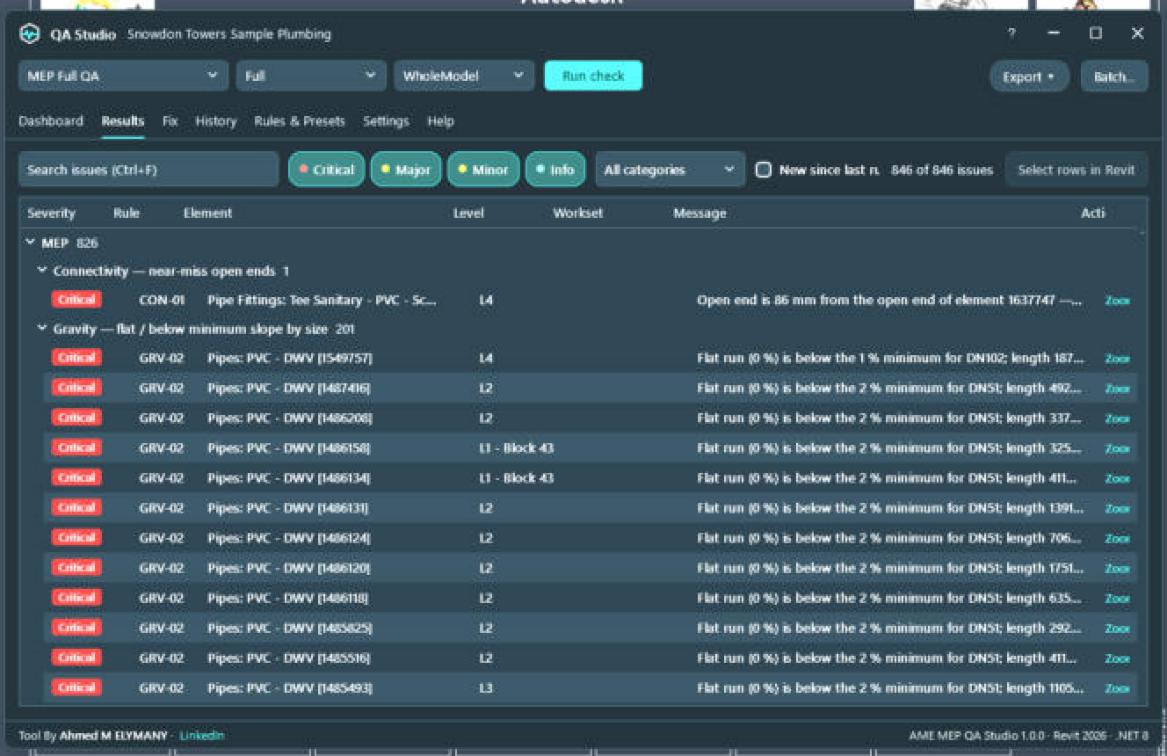Click the message text for pipe 1486208
This screenshot has width=1167, height=756.
[x=889, y=418]
